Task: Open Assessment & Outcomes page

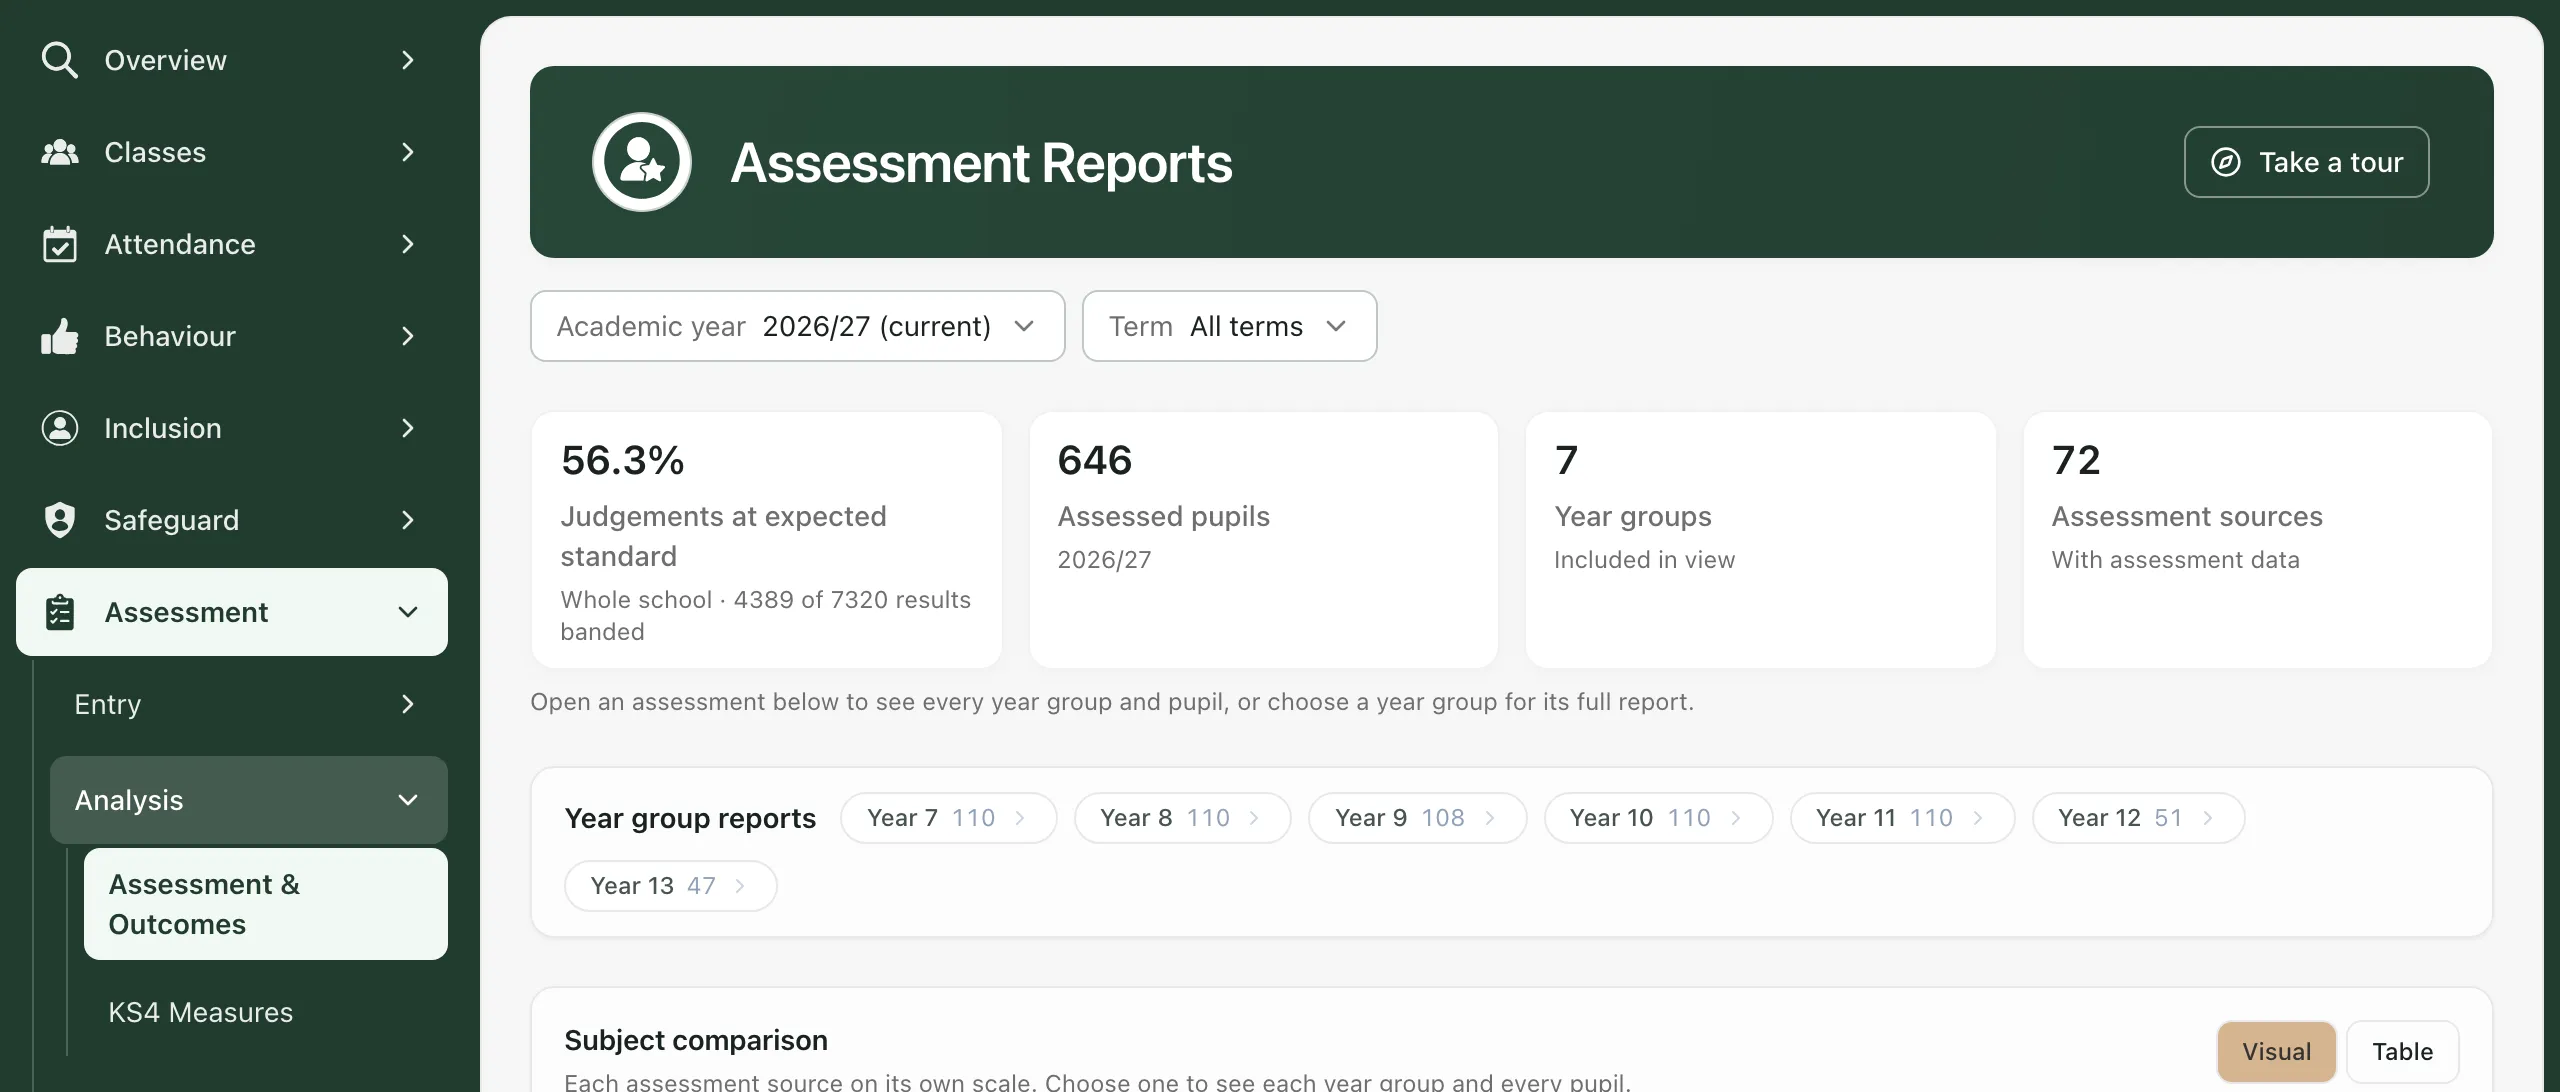Action: [x=266, y=904]
